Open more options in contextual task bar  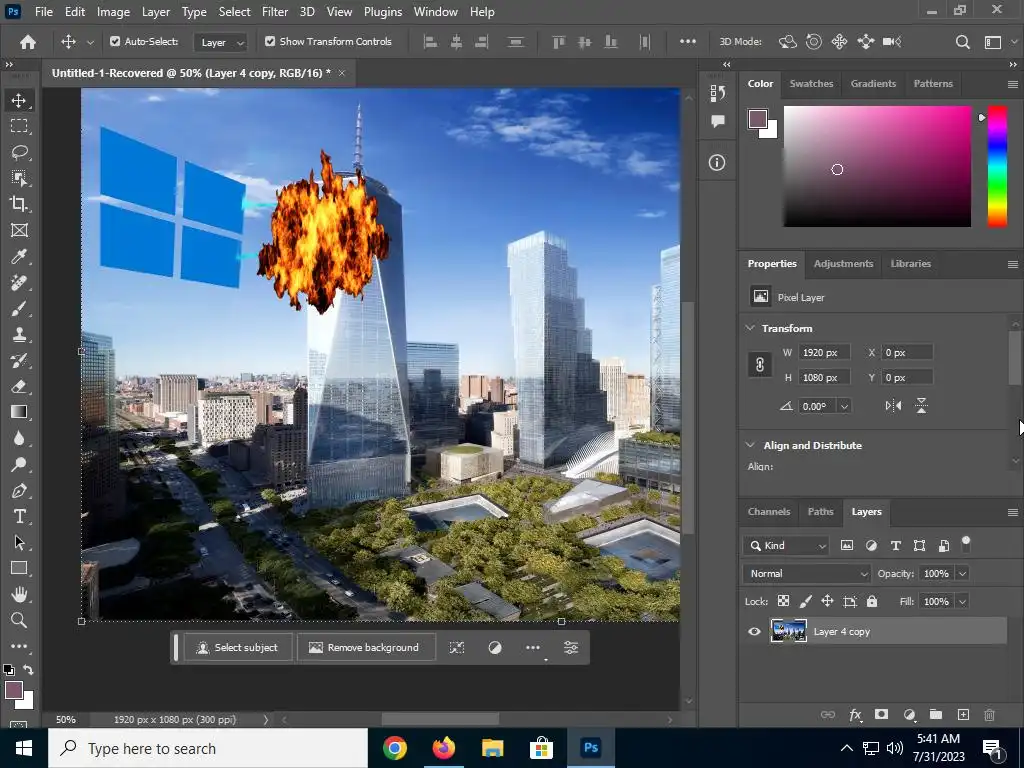tap(533, 647)
